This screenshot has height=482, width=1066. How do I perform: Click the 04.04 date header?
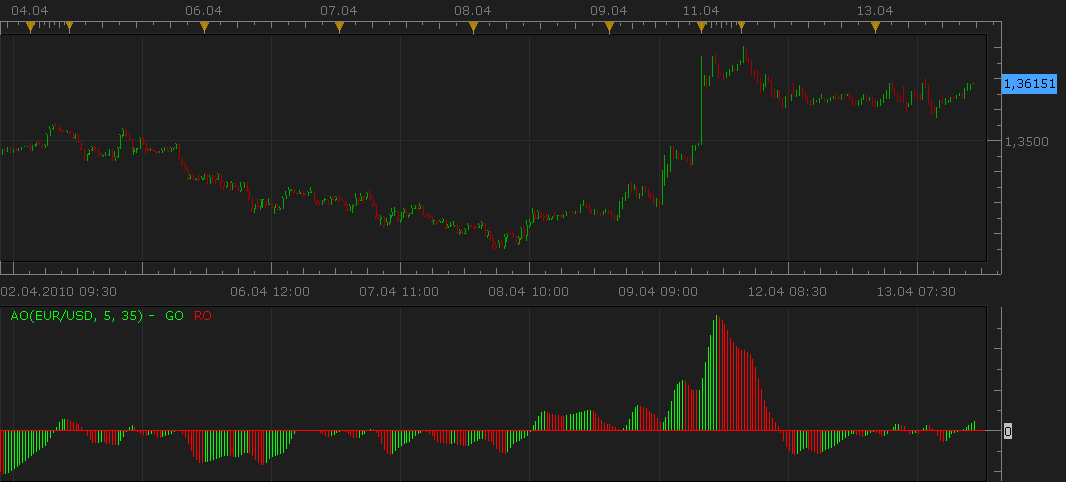coord(30,10)
